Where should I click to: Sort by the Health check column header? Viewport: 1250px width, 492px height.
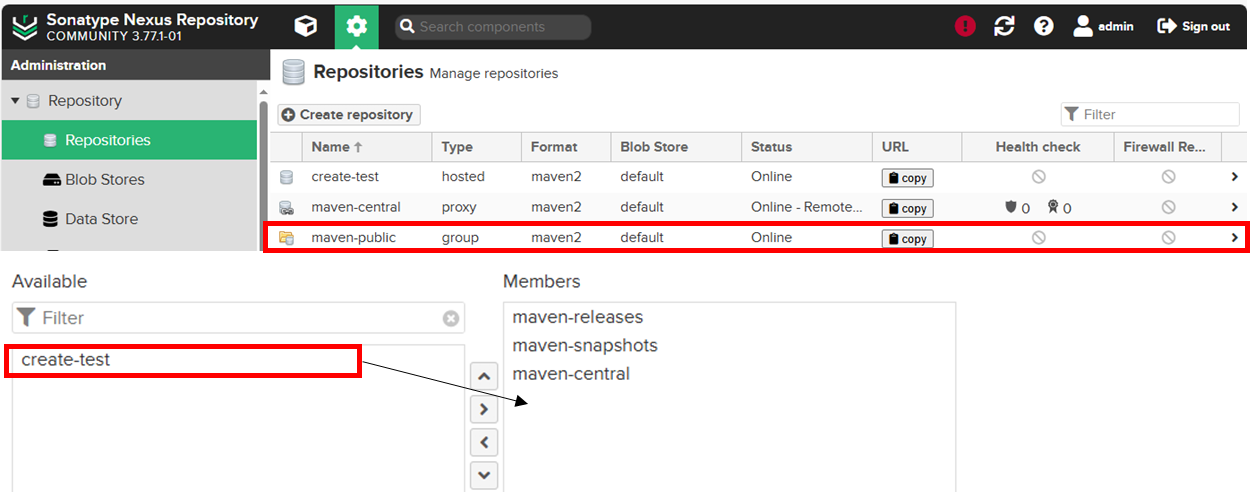click(1038, 147)
